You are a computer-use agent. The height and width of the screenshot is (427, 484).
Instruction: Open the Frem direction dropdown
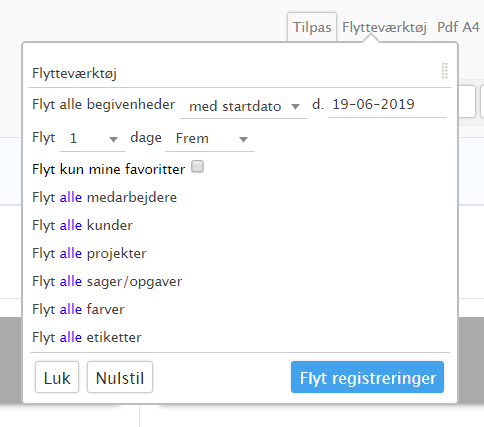point(210,139)
